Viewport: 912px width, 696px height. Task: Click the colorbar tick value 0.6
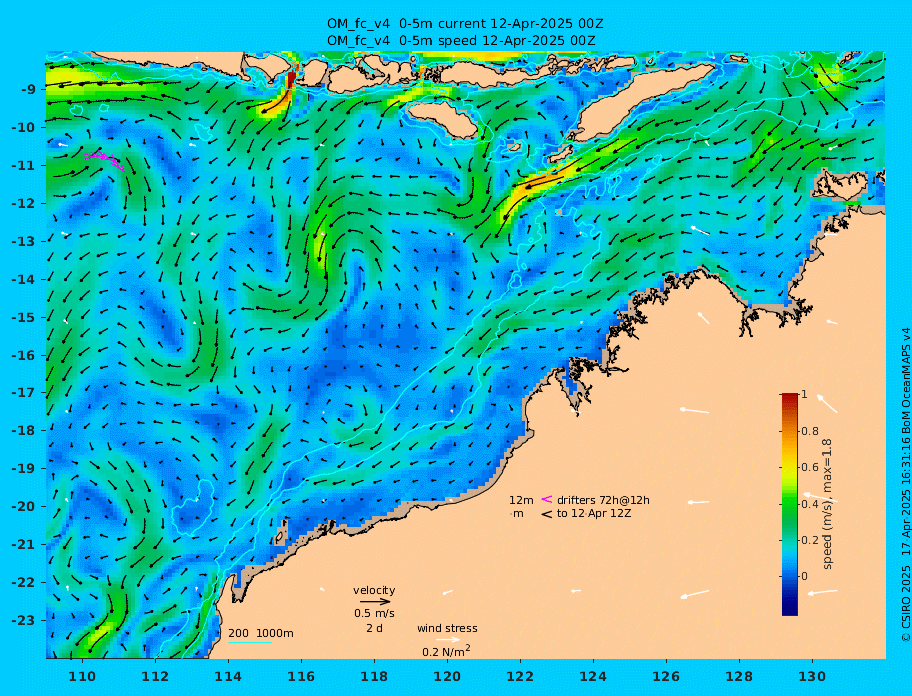click(x=810, y=467)
